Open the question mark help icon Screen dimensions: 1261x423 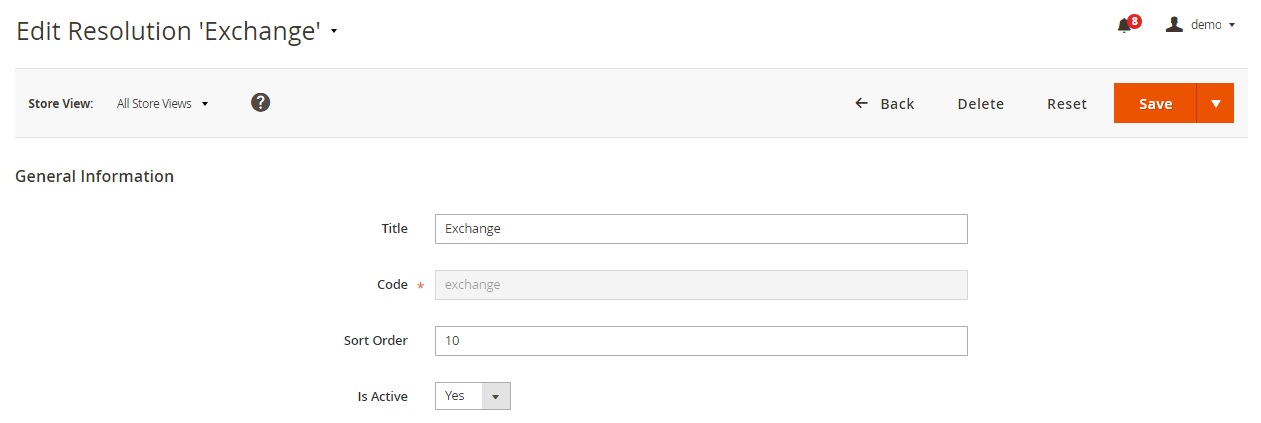(260, 102)
